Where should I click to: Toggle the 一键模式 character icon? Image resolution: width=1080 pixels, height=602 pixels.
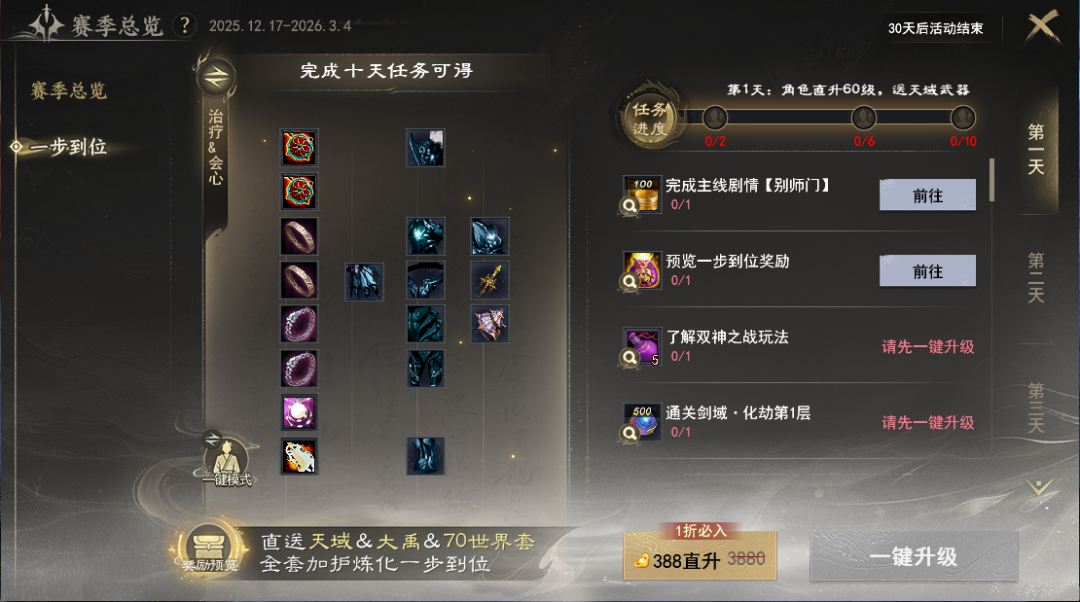(227, 459)
